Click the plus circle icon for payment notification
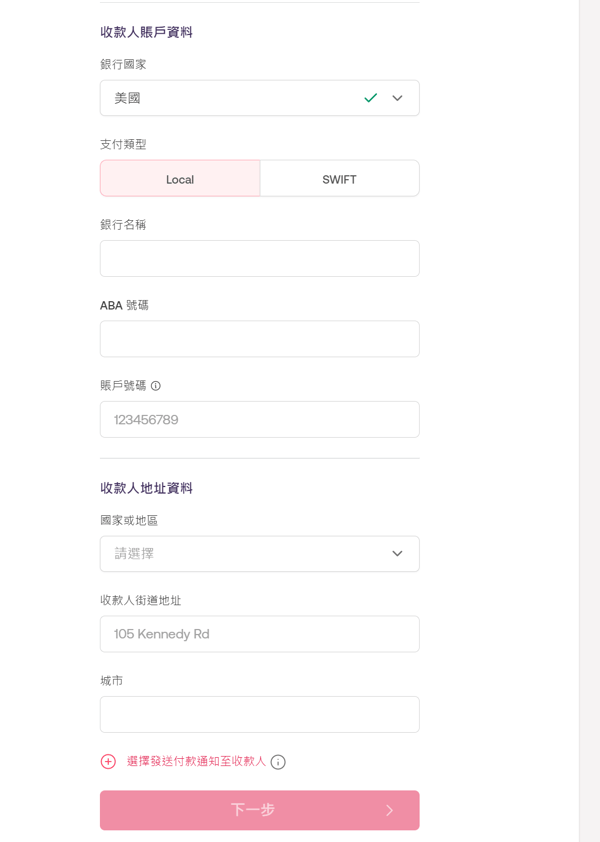This screenshot has height=842, width=600. pos(108,762)
